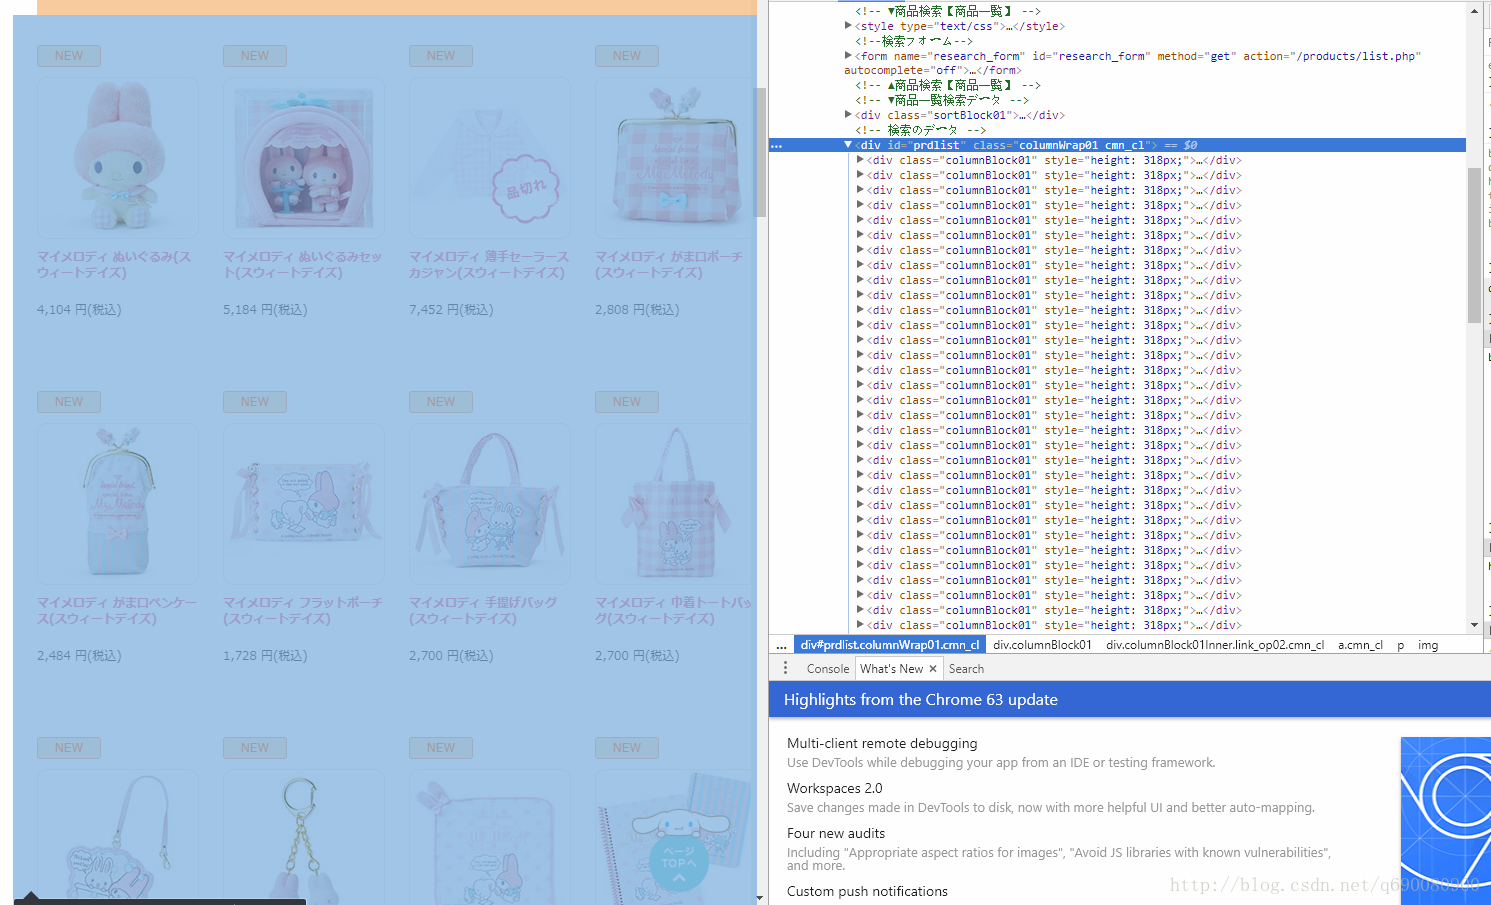The width and height of the screenshot is (1491, 905).
Task: Open マイメロディ がまロポーチ product link
Action: click(668, 265)
